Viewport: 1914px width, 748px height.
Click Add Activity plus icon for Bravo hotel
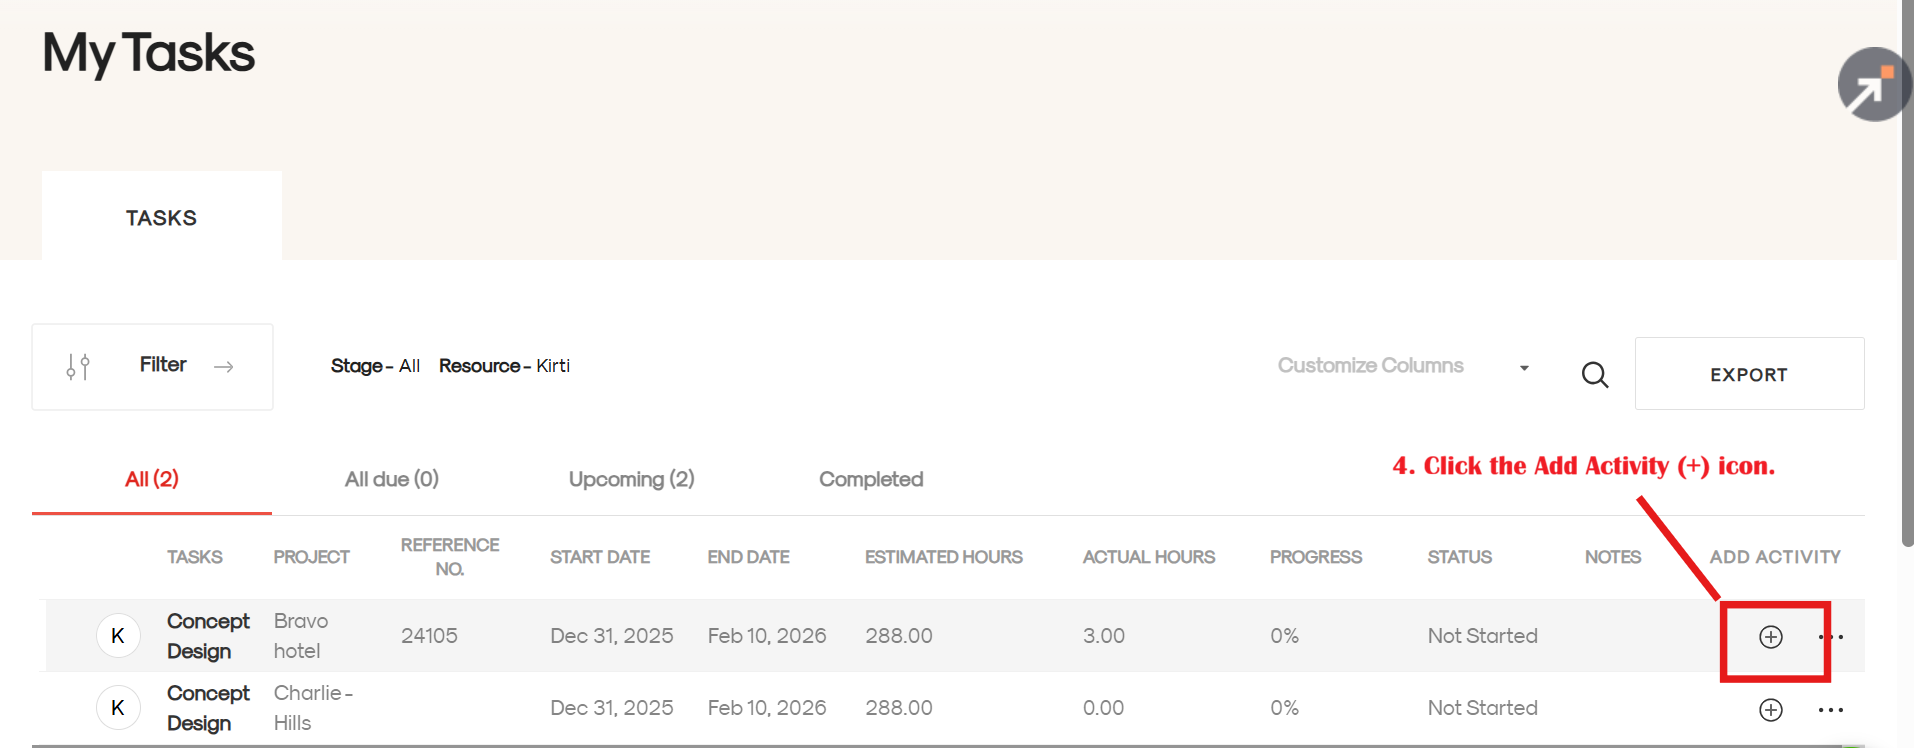pyautogui.click(x=1770, y=637)
